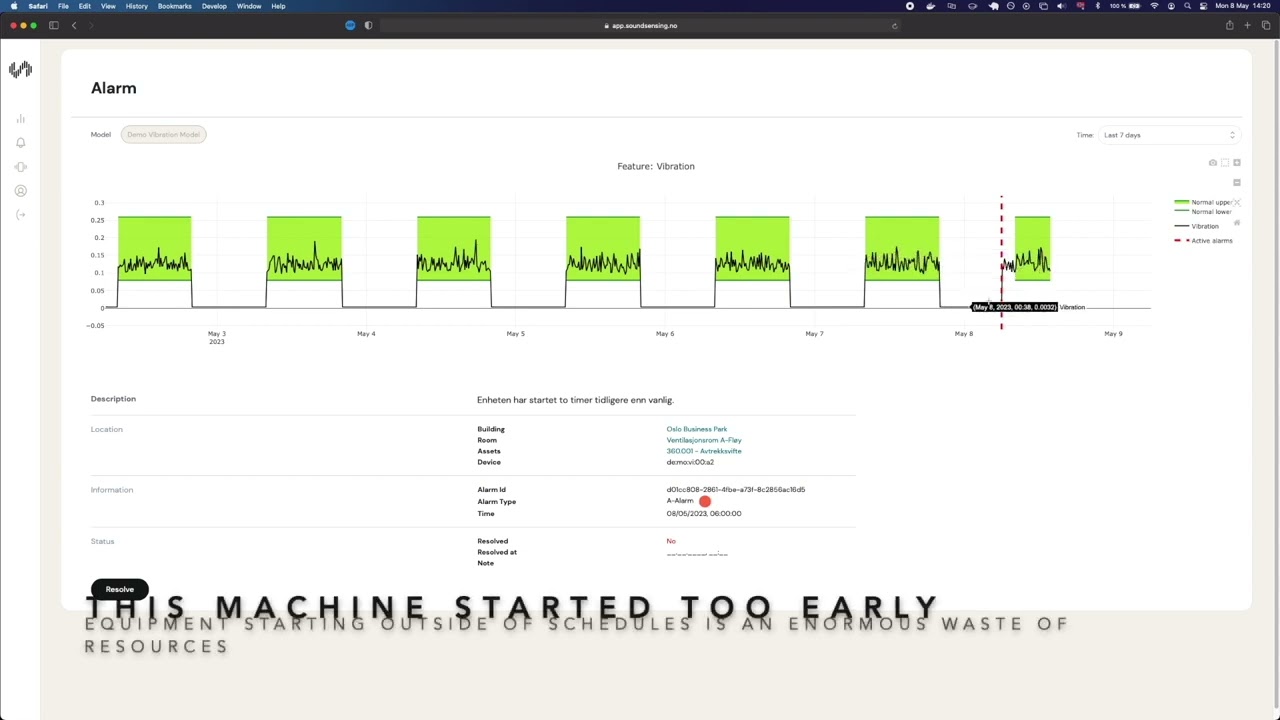This screenshot has height=720, width=1280.
Task: Open the 360.001 - Avtrekksvifte asset link
Action: (x=704, y=451)
